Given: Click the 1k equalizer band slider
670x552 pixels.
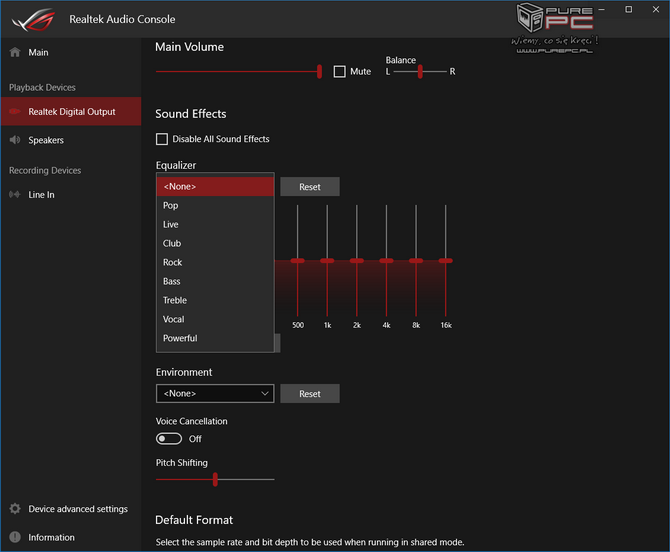Looking at the screenshot, I should coord(327,261).
